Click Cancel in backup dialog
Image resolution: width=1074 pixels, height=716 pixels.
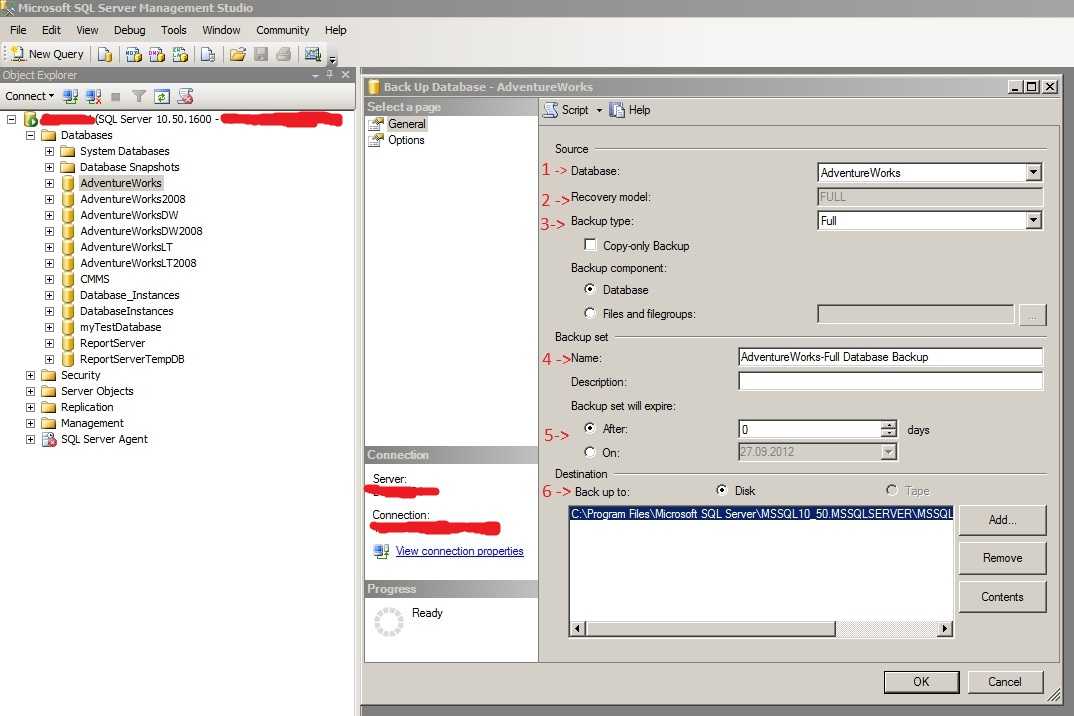coord(1005,682)
